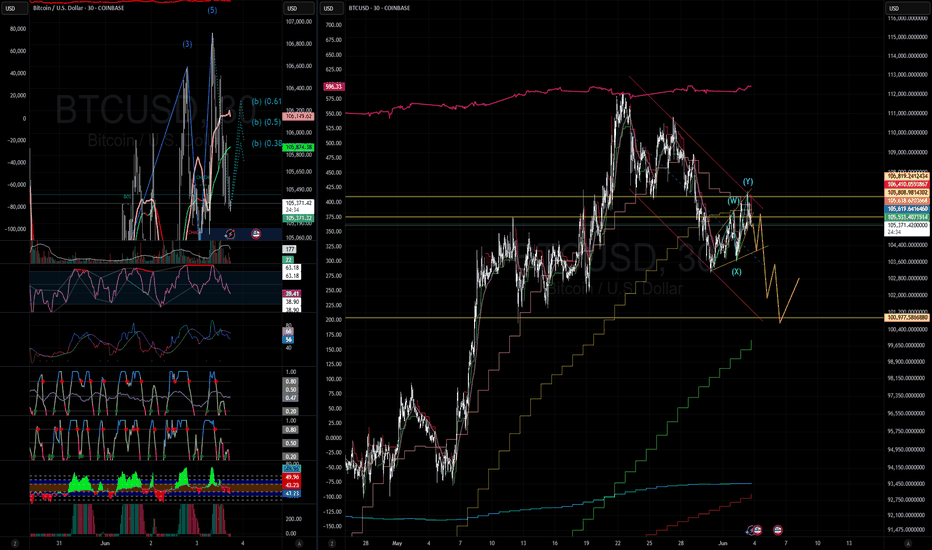Click the pink 106,149.62 price label
The image size is (932, 550).
tap(299, 117)
